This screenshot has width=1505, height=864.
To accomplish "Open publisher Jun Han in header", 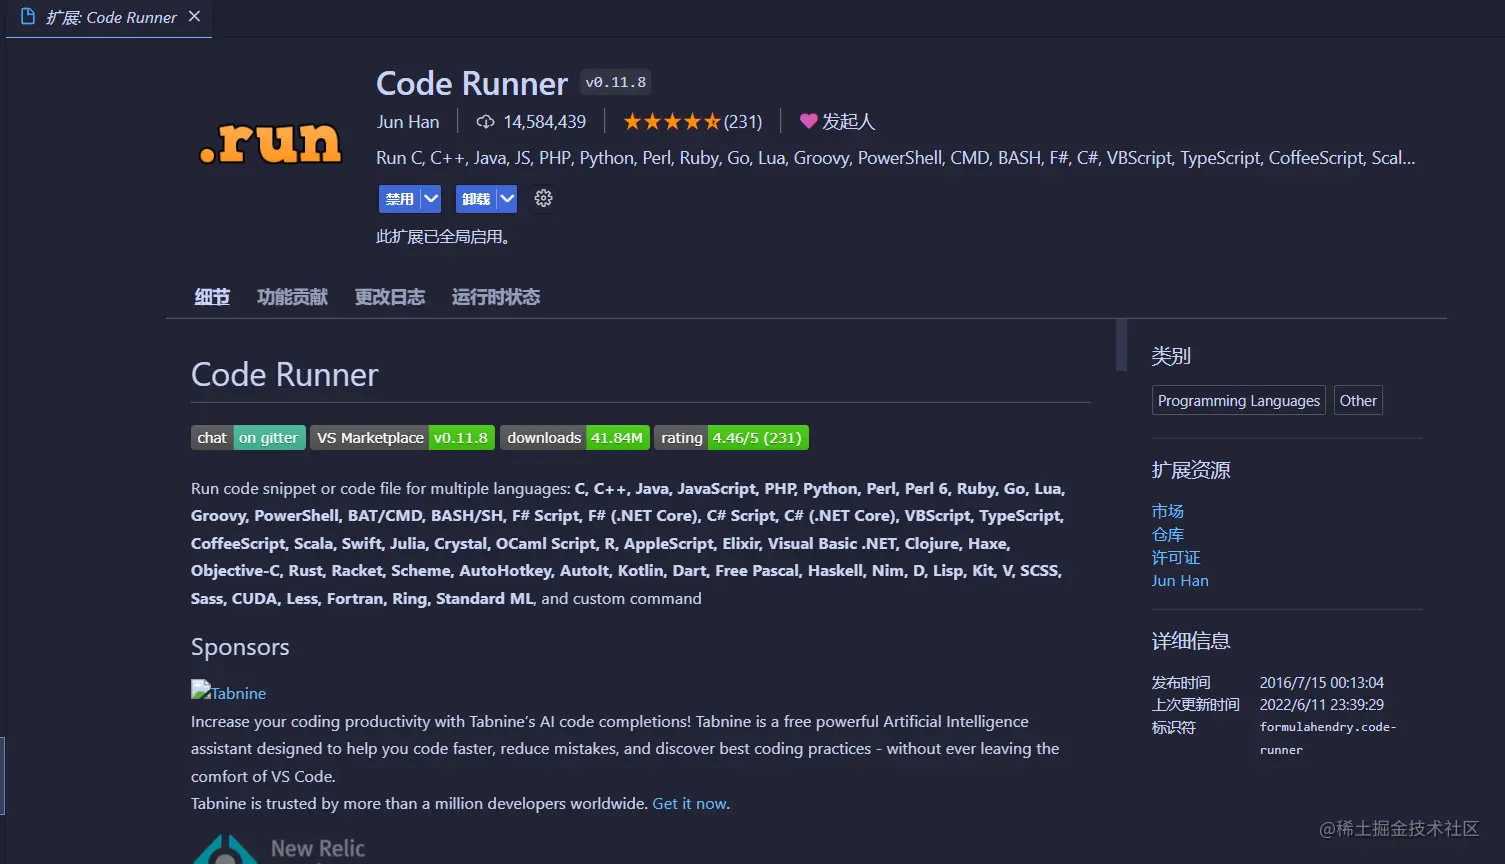I will (x=408, y=122).
